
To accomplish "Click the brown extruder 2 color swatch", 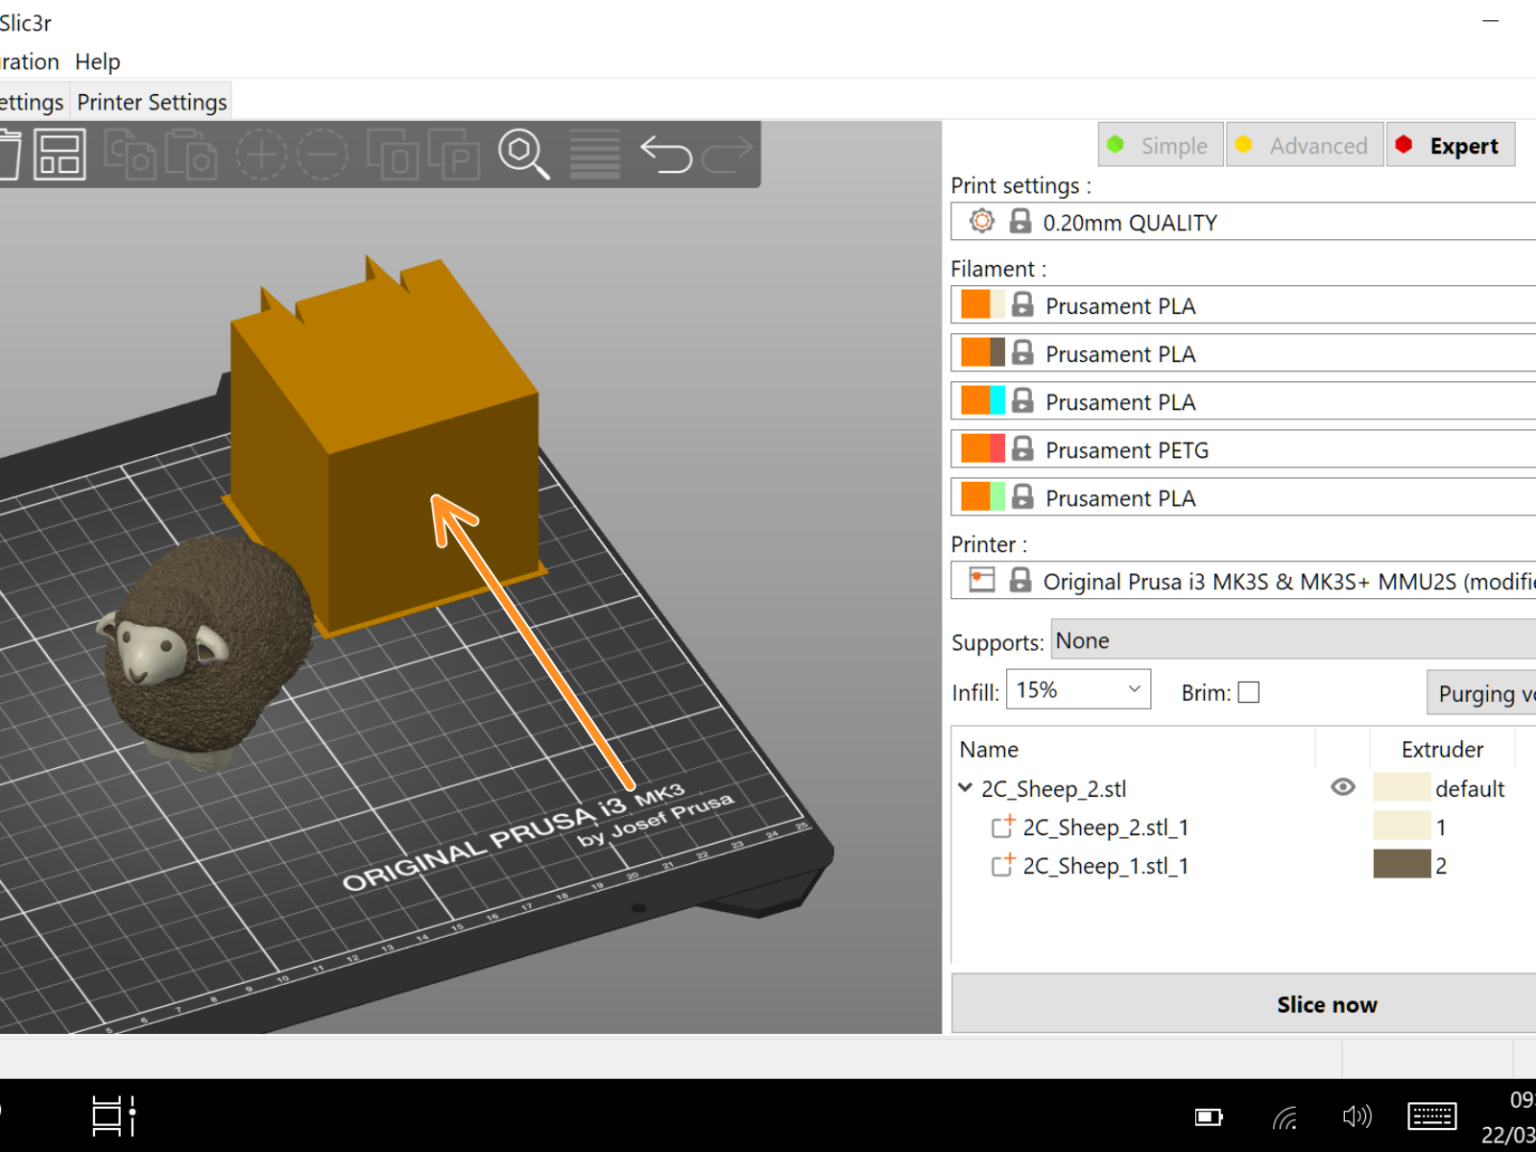I will 1402,865.
